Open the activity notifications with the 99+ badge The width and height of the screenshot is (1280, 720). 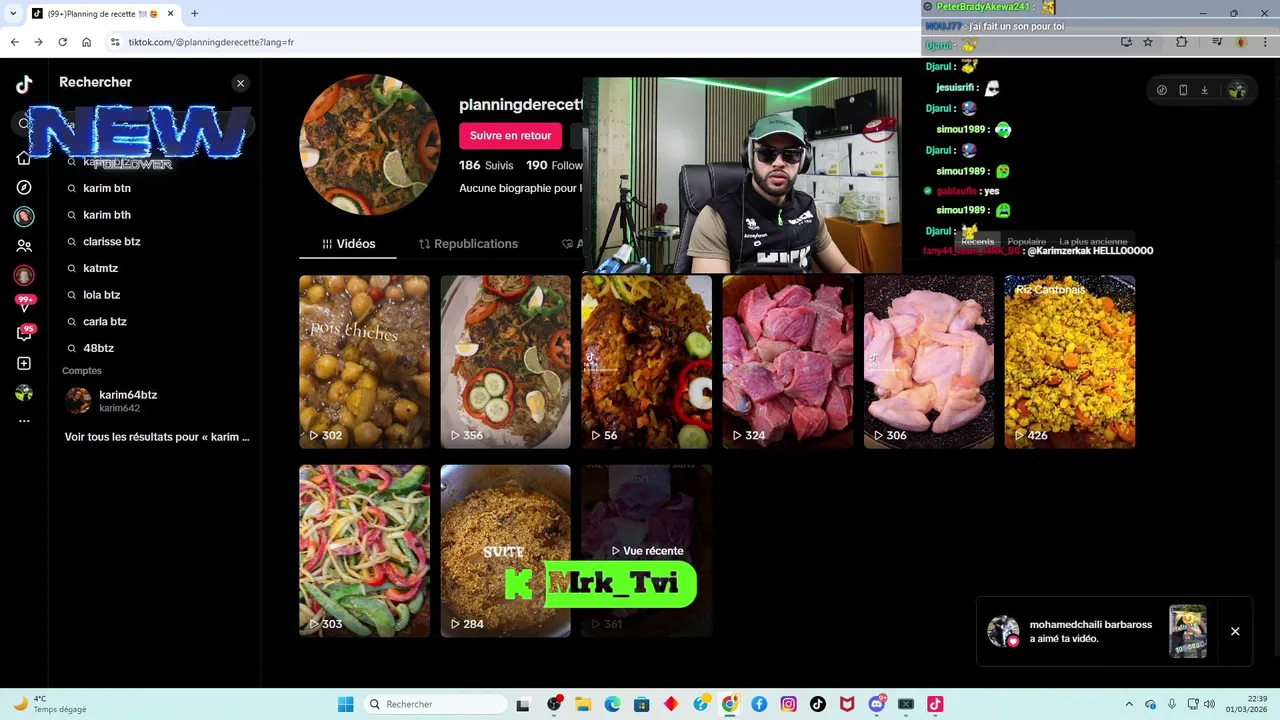click(24, 304)
